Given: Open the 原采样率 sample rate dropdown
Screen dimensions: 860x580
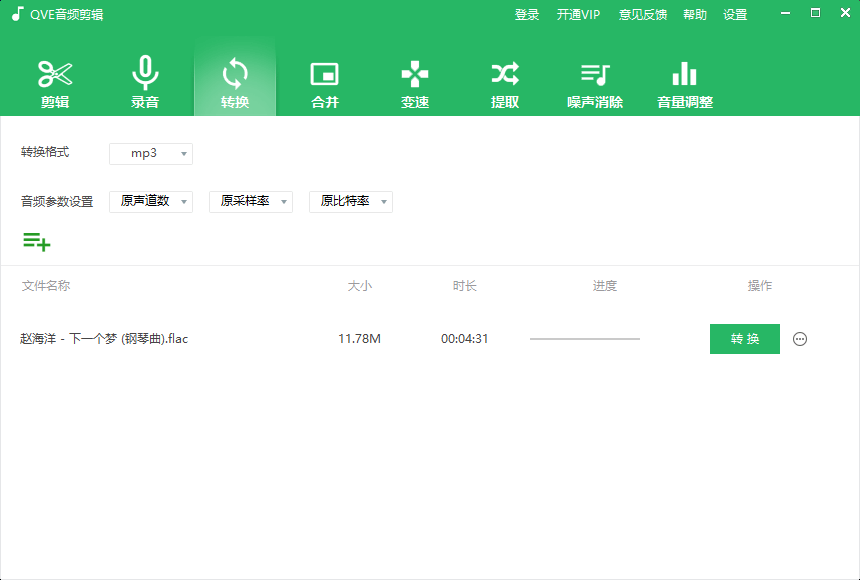Looking at the screenshot, I should tap(250, 201).
